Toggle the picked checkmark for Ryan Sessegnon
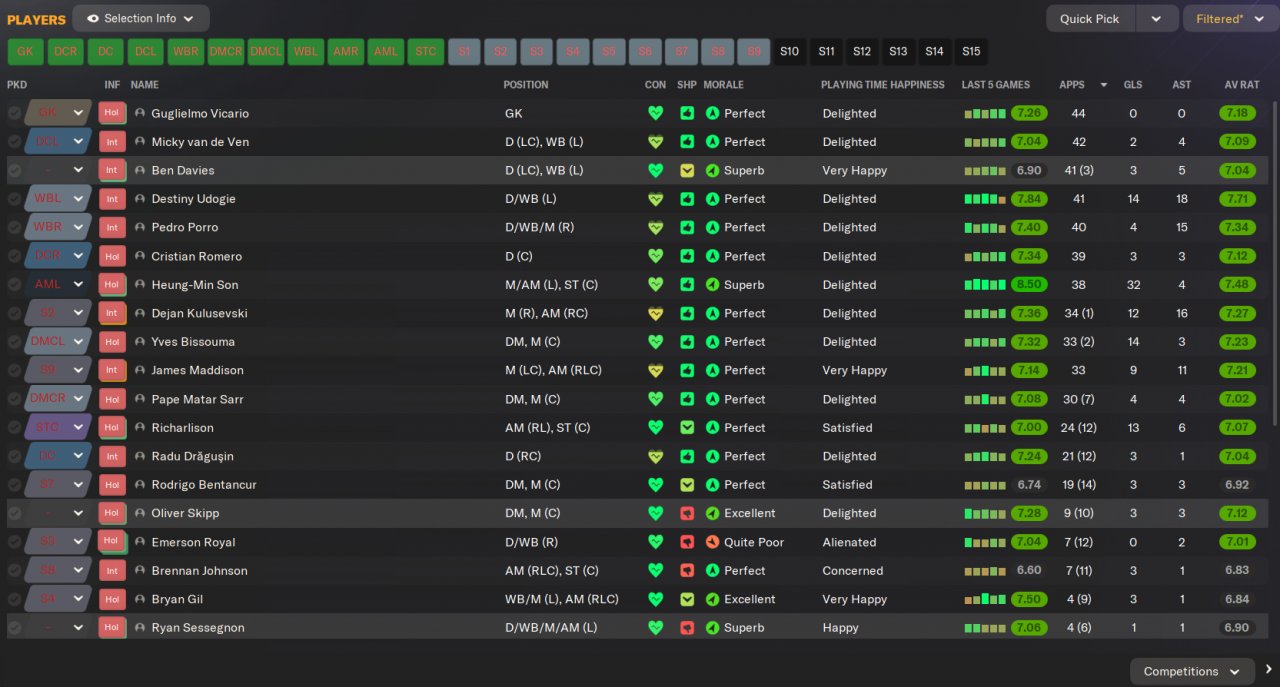Image resolution: width=1280 pixels, height=687 pixels. tap(14, 628)
